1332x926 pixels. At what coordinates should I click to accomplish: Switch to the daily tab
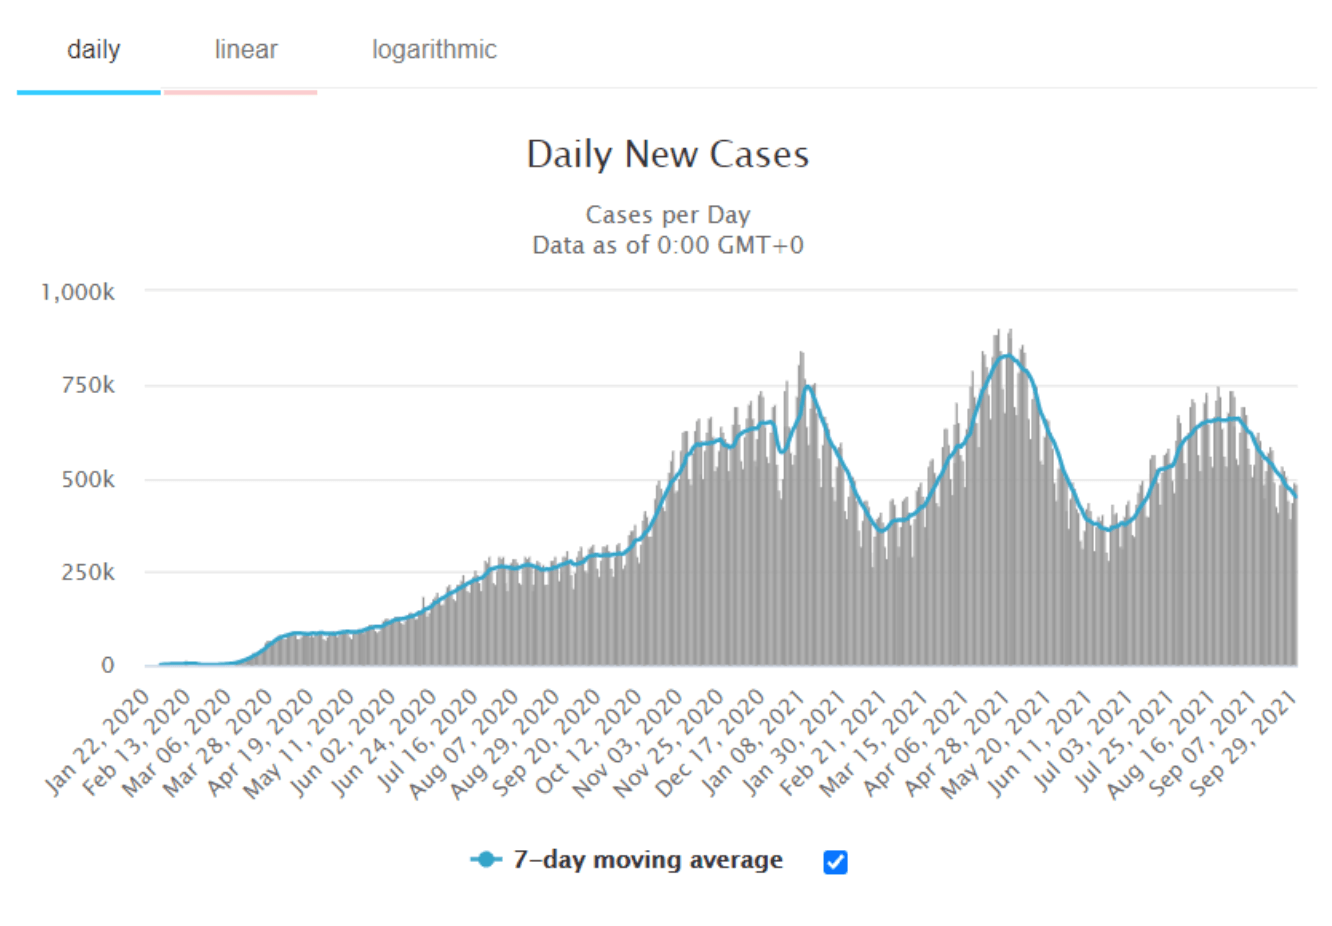93,50
